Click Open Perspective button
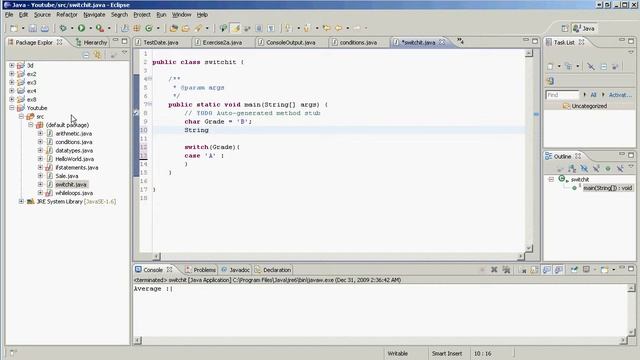 [x=564, y=28]
